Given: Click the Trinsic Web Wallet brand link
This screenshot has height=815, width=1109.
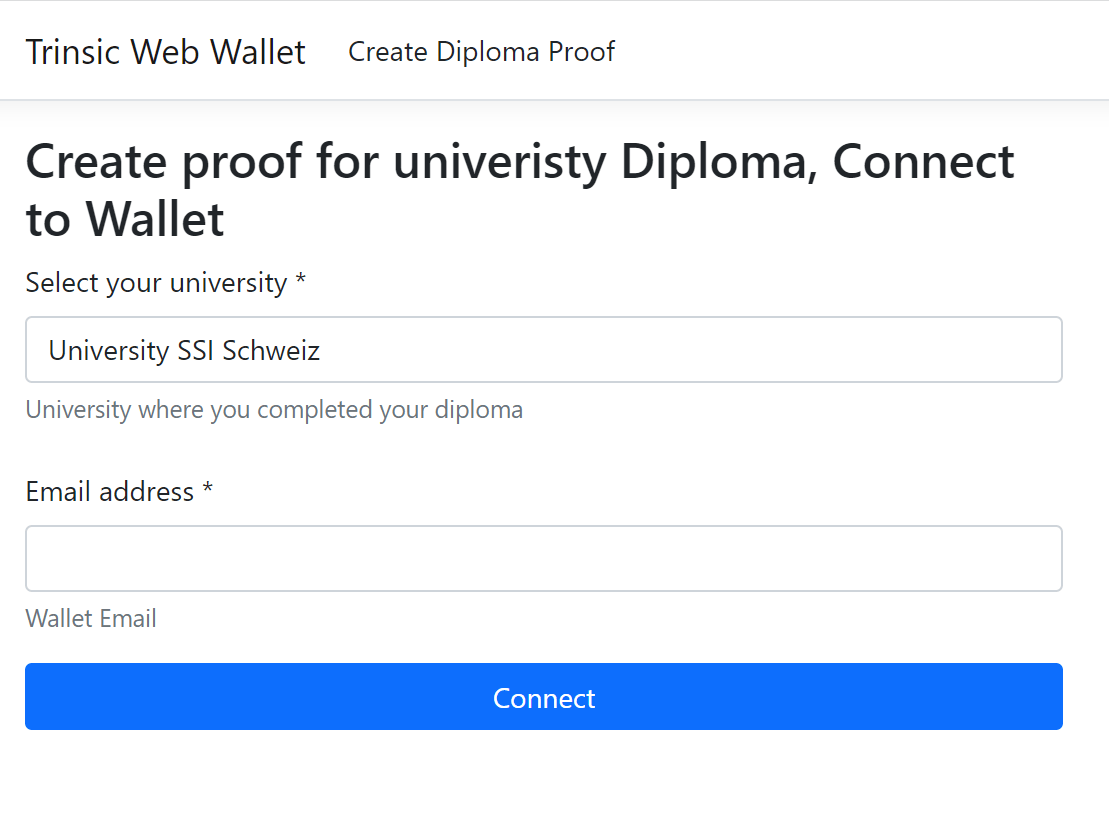Looking at the screenshot, I should (x=165, y=52).
